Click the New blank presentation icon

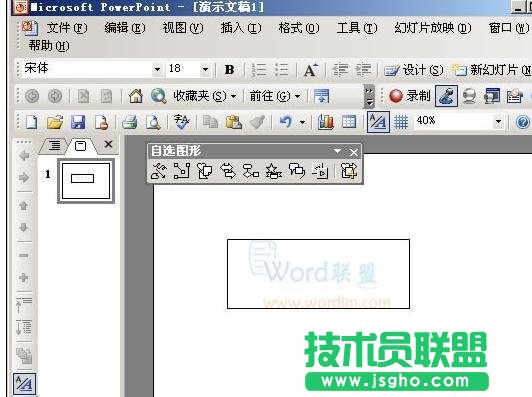[32, 122]
